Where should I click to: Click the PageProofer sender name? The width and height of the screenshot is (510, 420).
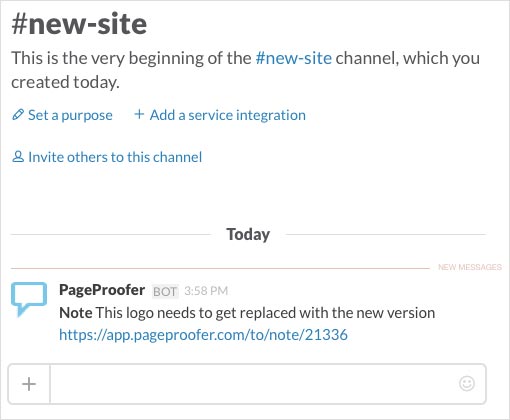click(102, 290)
